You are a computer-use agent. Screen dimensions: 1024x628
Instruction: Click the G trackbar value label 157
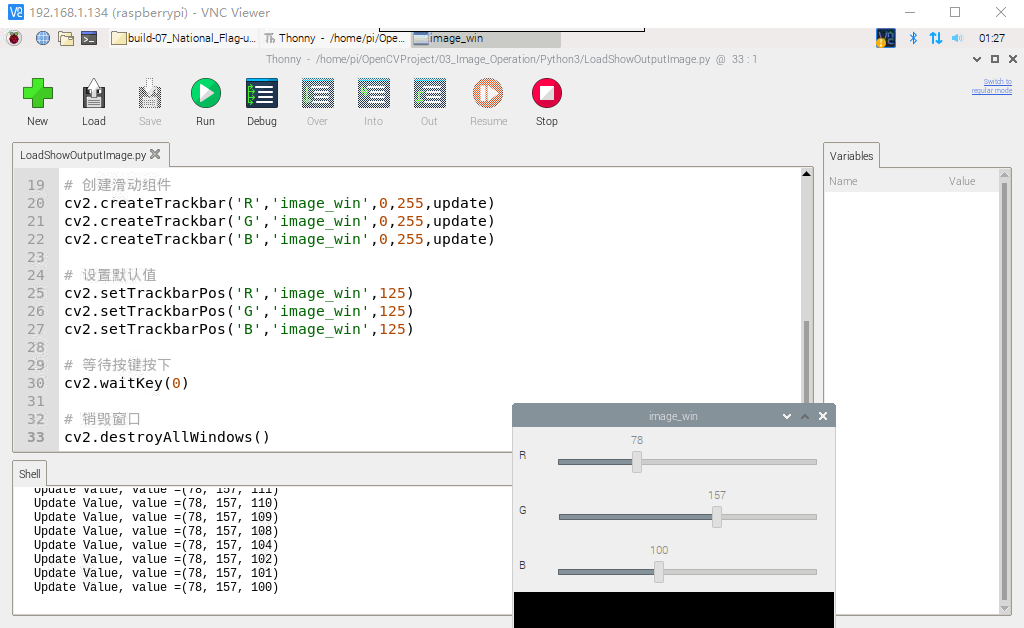coord(716,495)
